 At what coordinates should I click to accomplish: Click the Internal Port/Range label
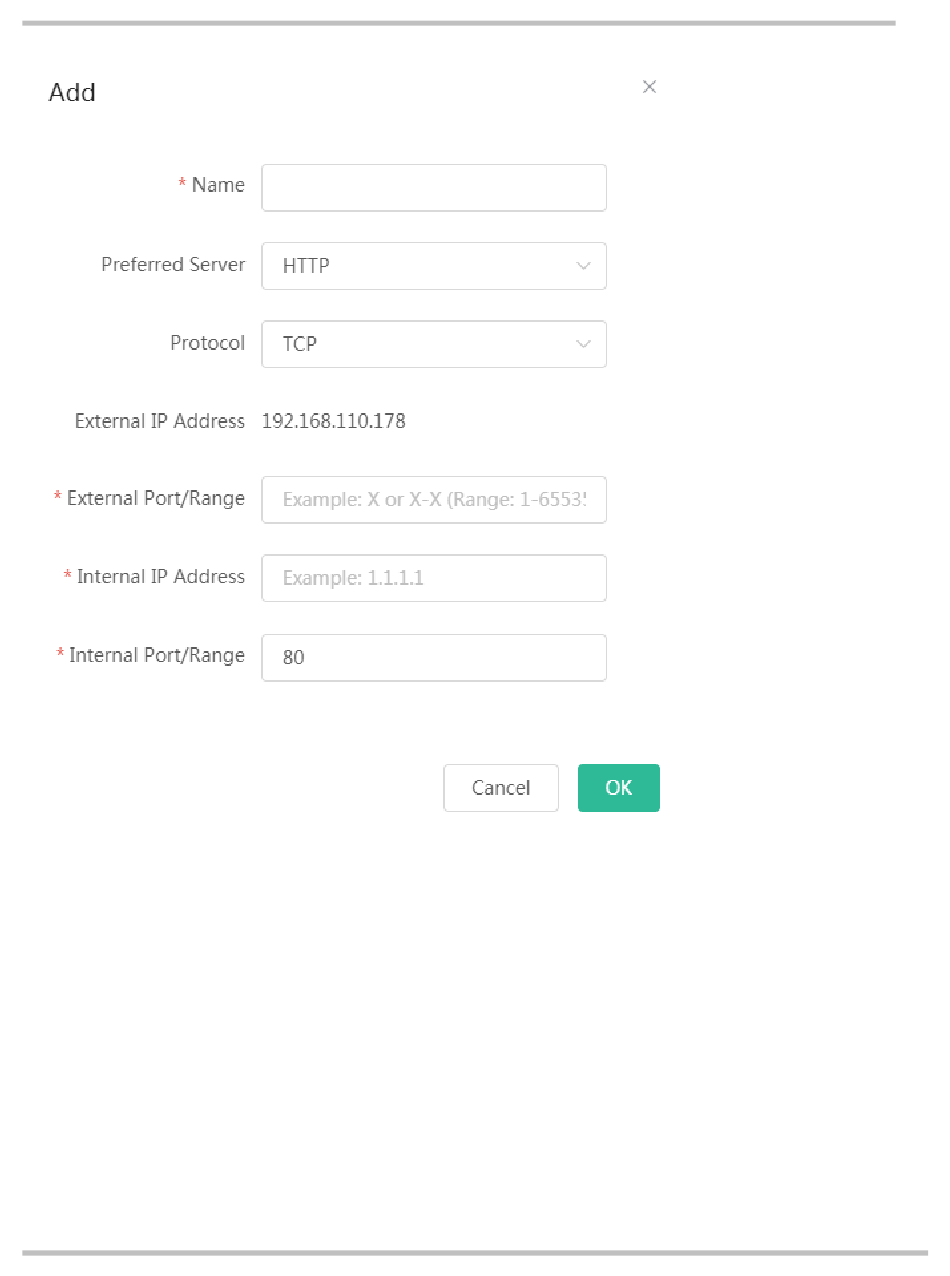pyautogui.click(x=157, y=655)
